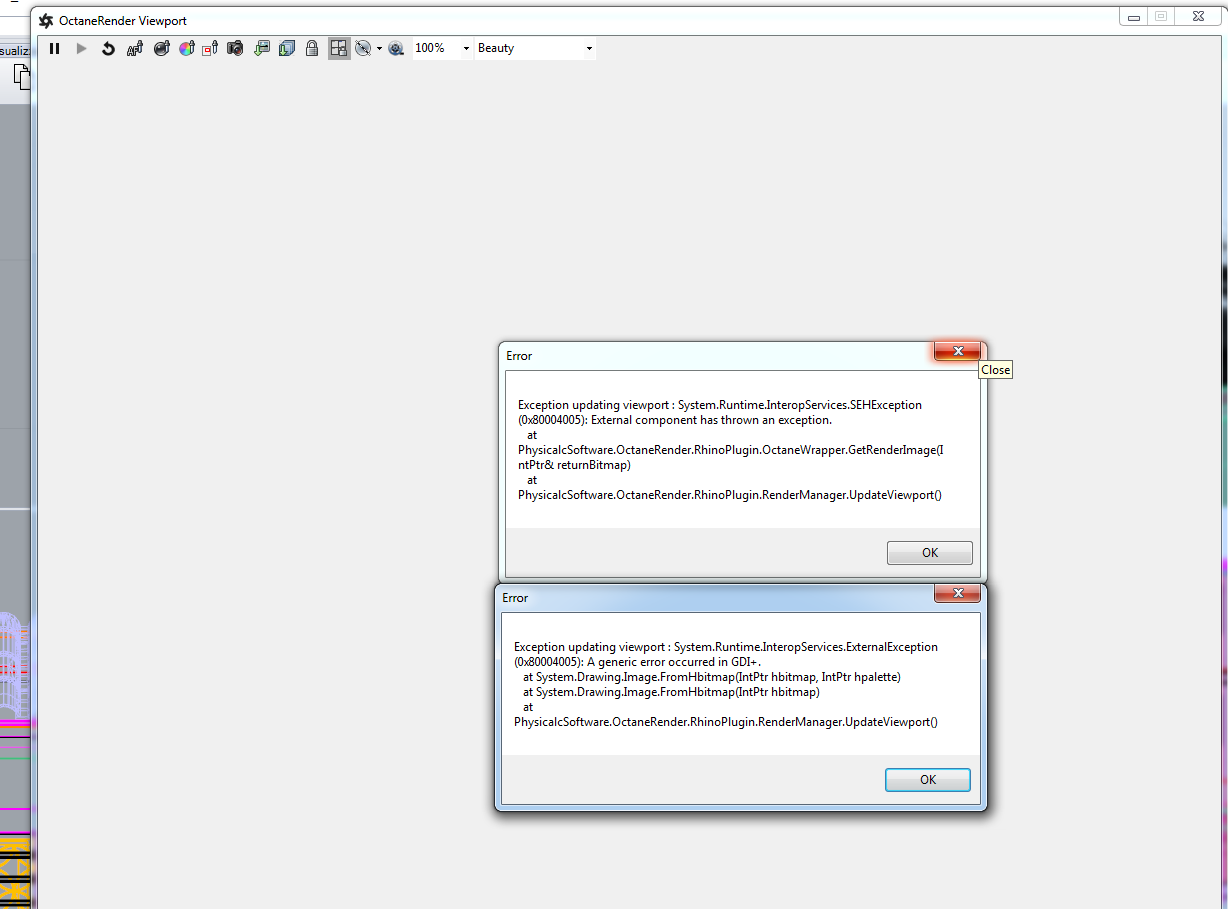Open the arrow beside crossed-circle icon
The height and width of the screenshot is (909, 1228).
(x=380, y=48)
